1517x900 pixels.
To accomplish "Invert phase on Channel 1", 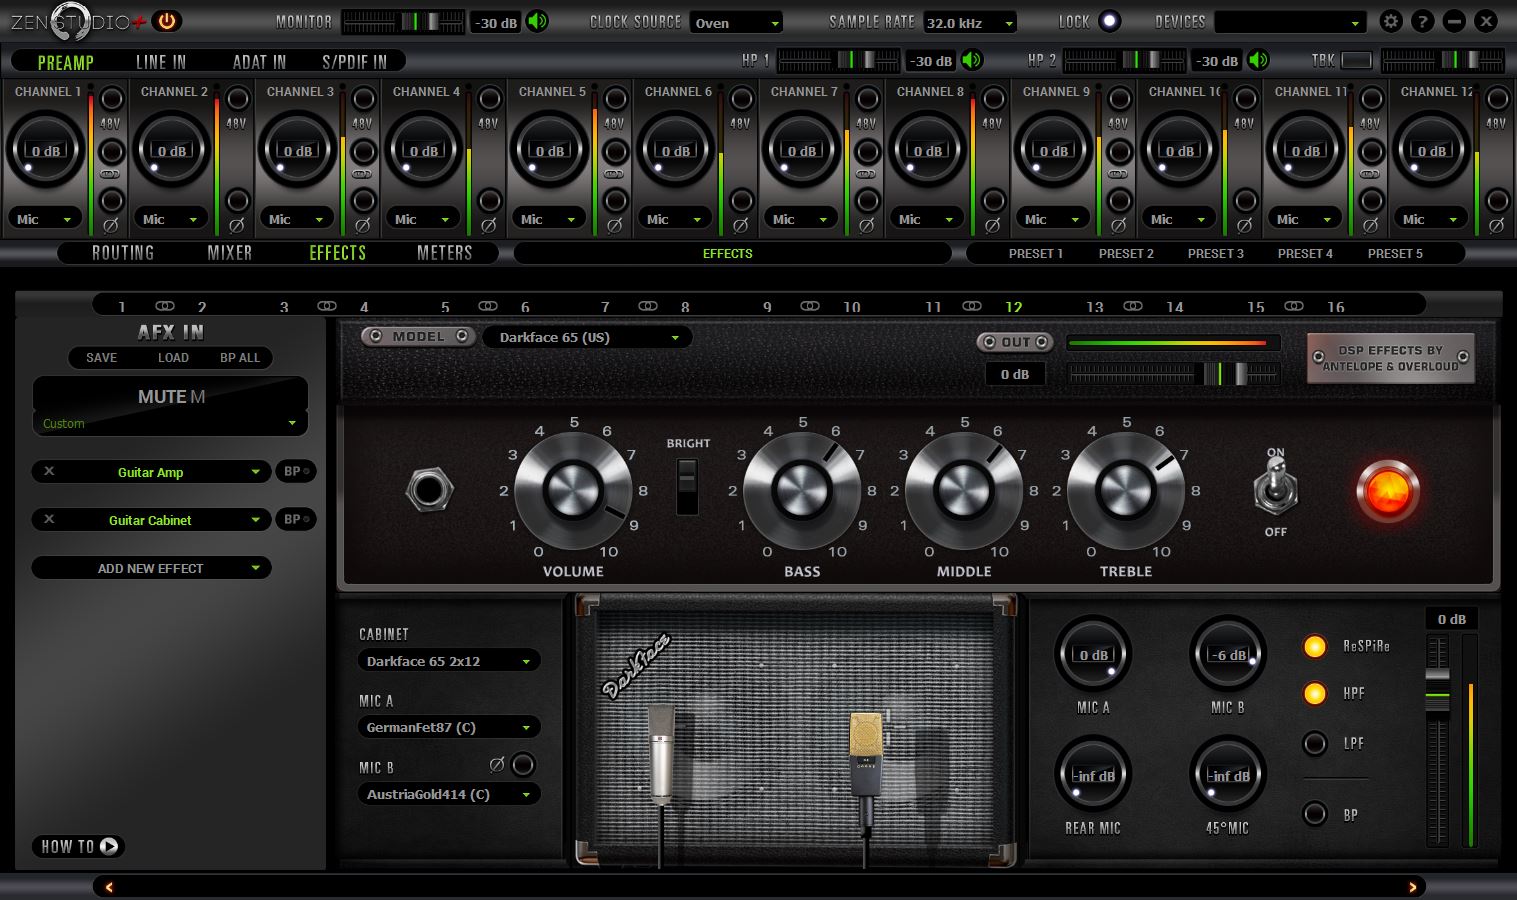I will click(111, 226).
